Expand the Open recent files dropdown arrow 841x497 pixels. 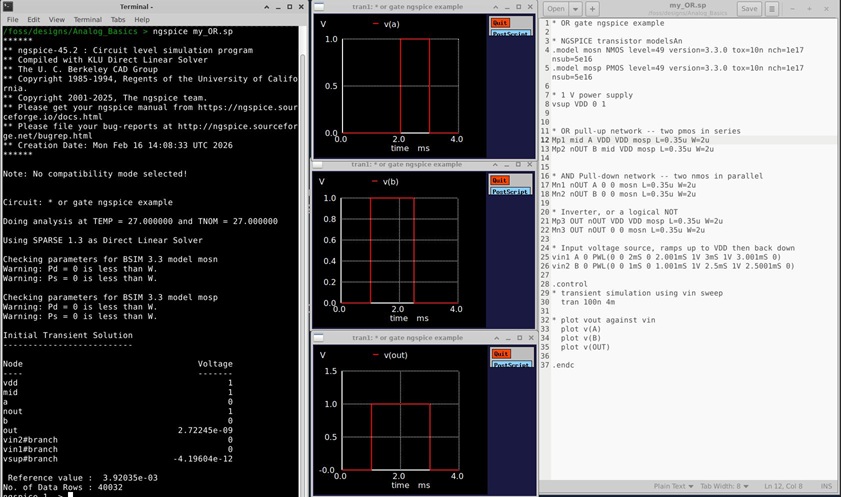(574, 8)
